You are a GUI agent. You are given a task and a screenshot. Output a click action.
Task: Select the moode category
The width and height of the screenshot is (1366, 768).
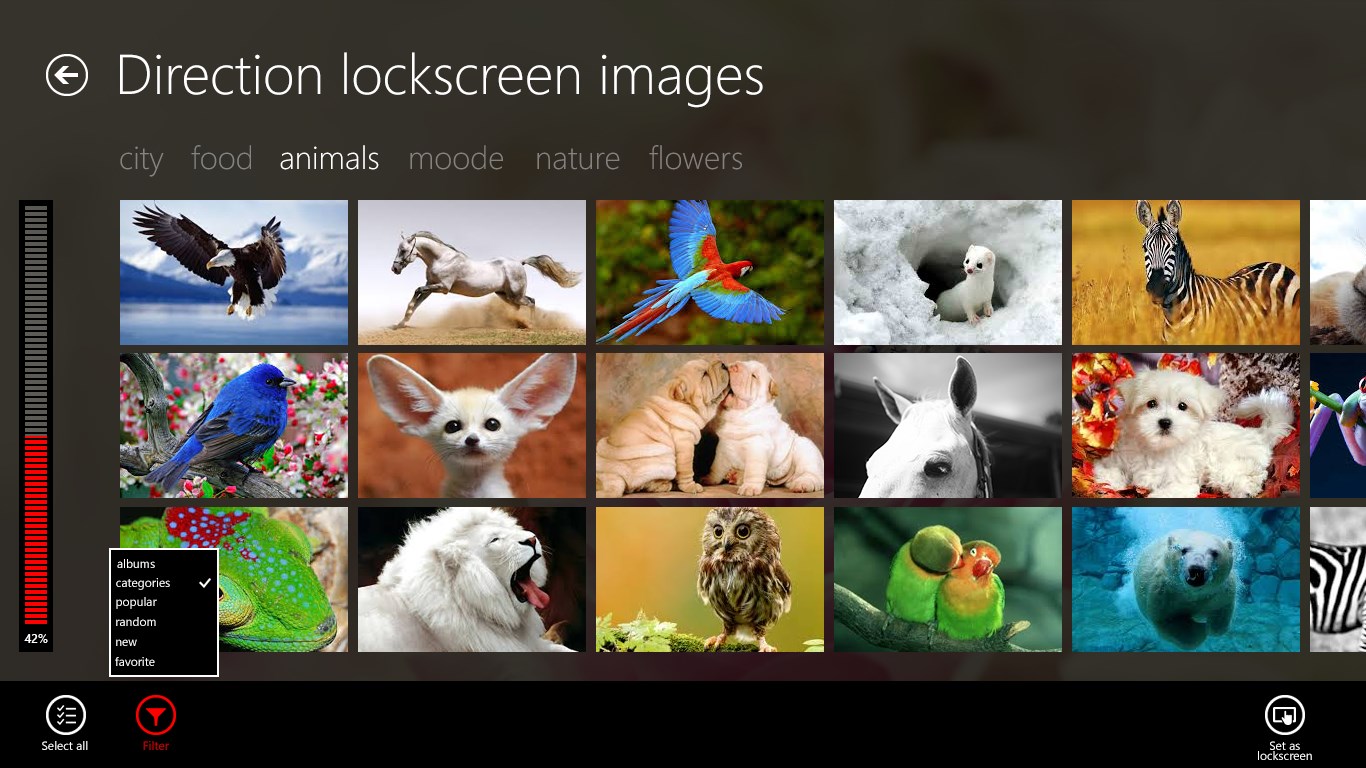tap(455, 158)
